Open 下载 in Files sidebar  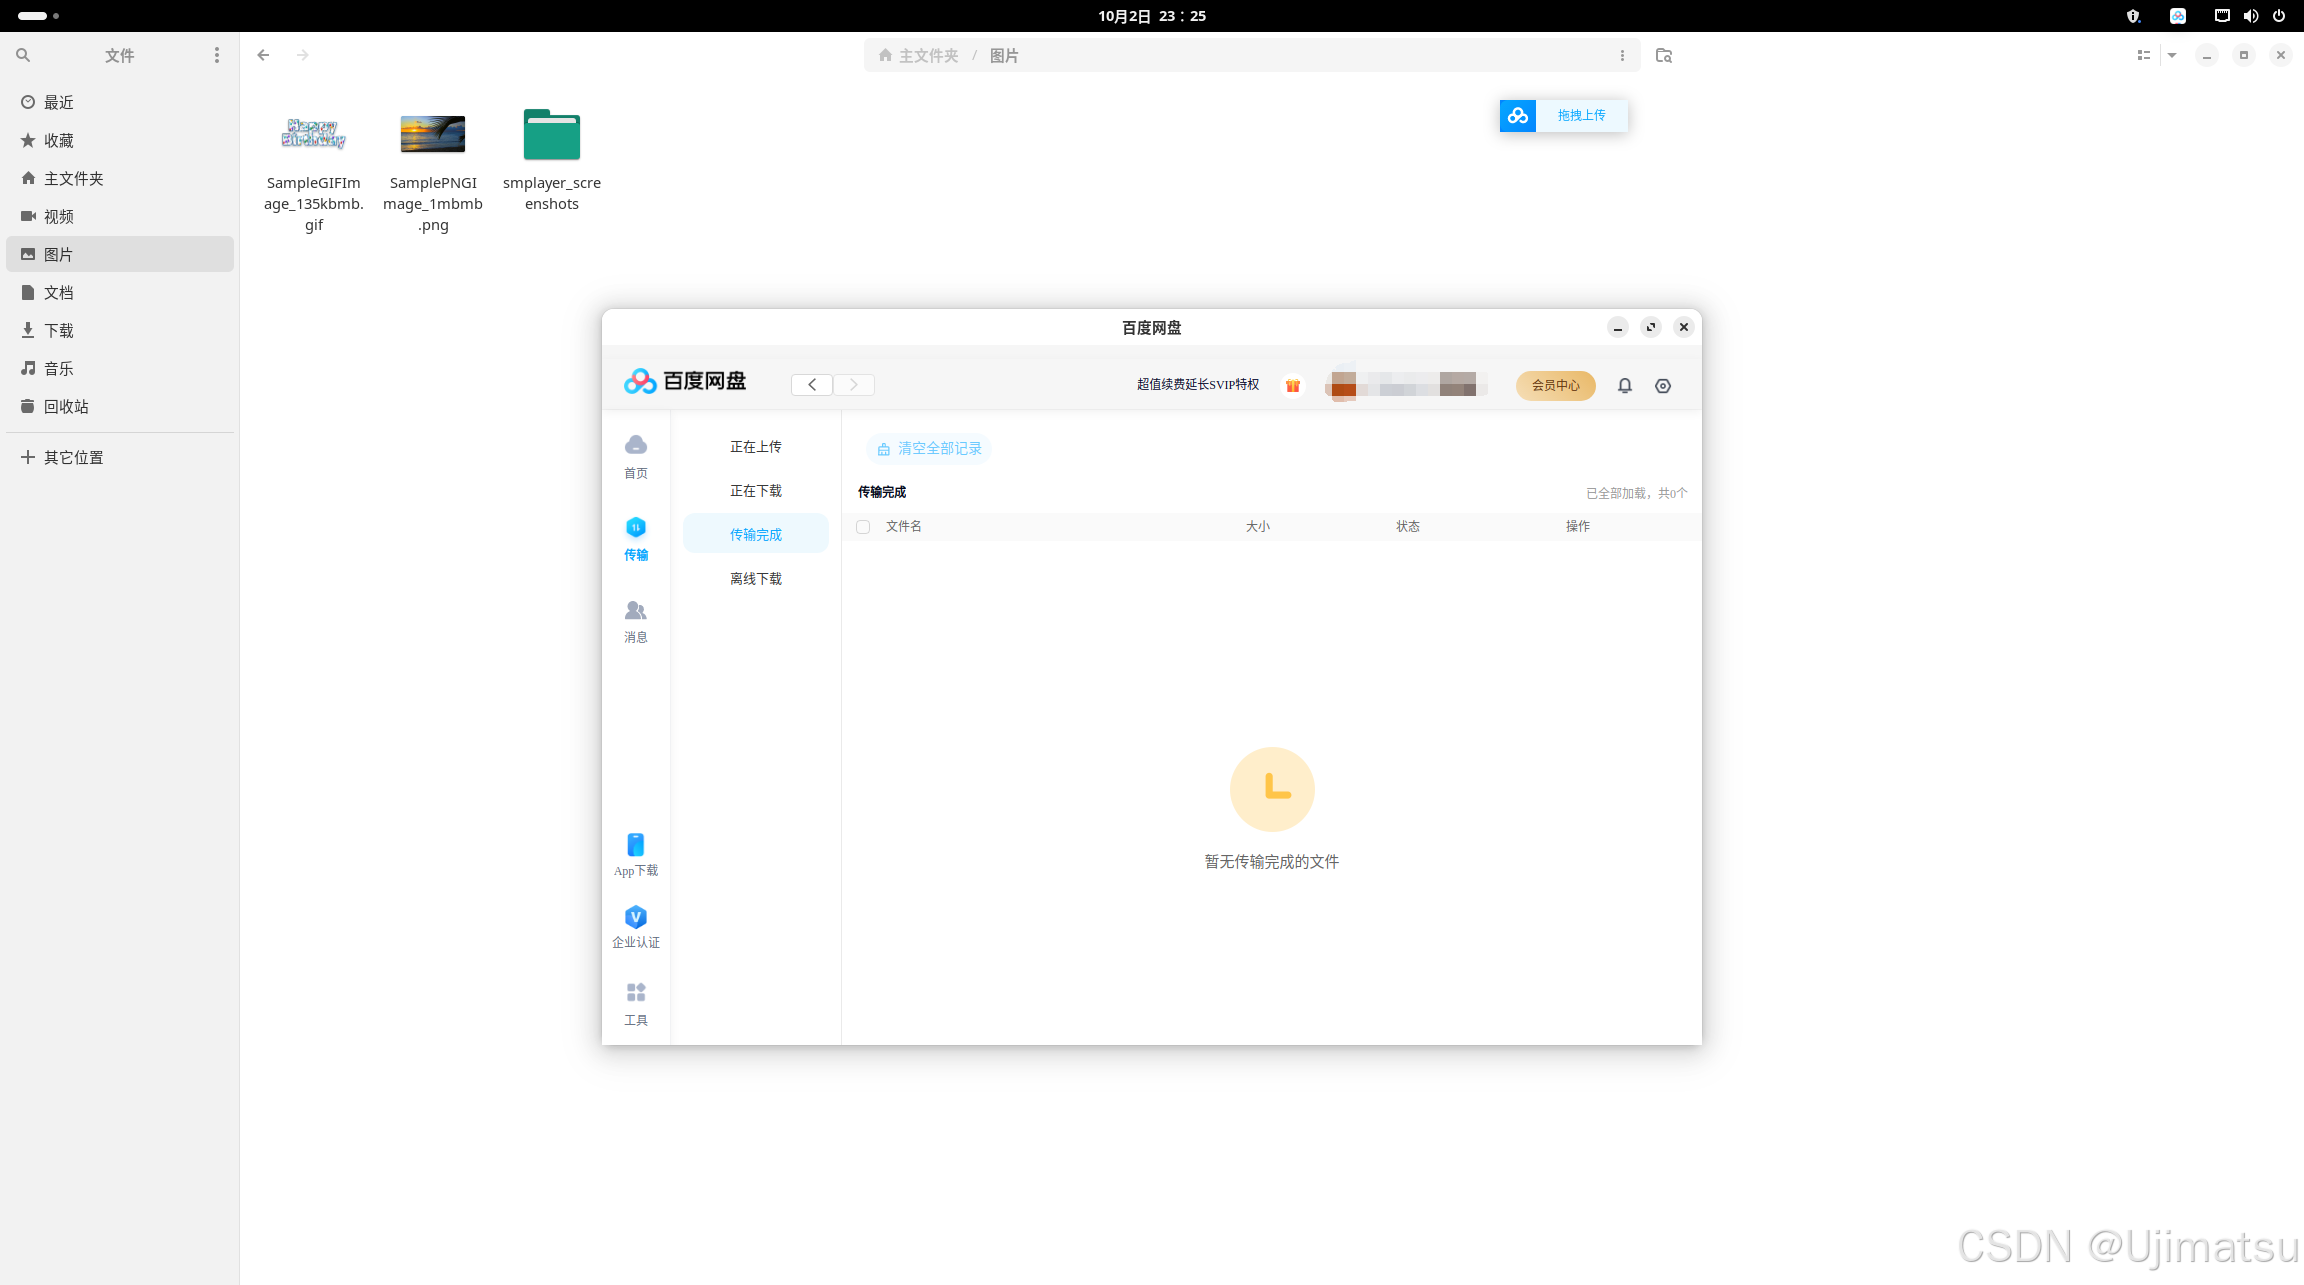tap(58, 331)
